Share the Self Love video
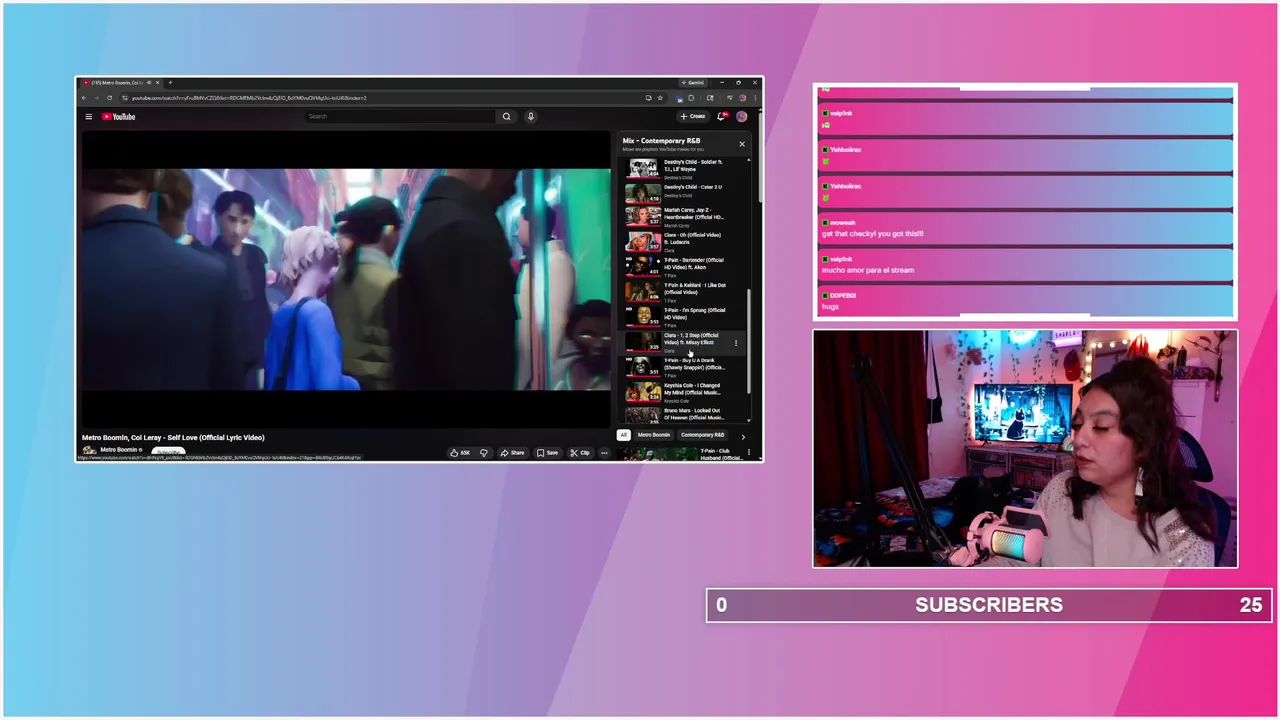Viewport: 1280px width, 720px height. (x=512, y=453)
